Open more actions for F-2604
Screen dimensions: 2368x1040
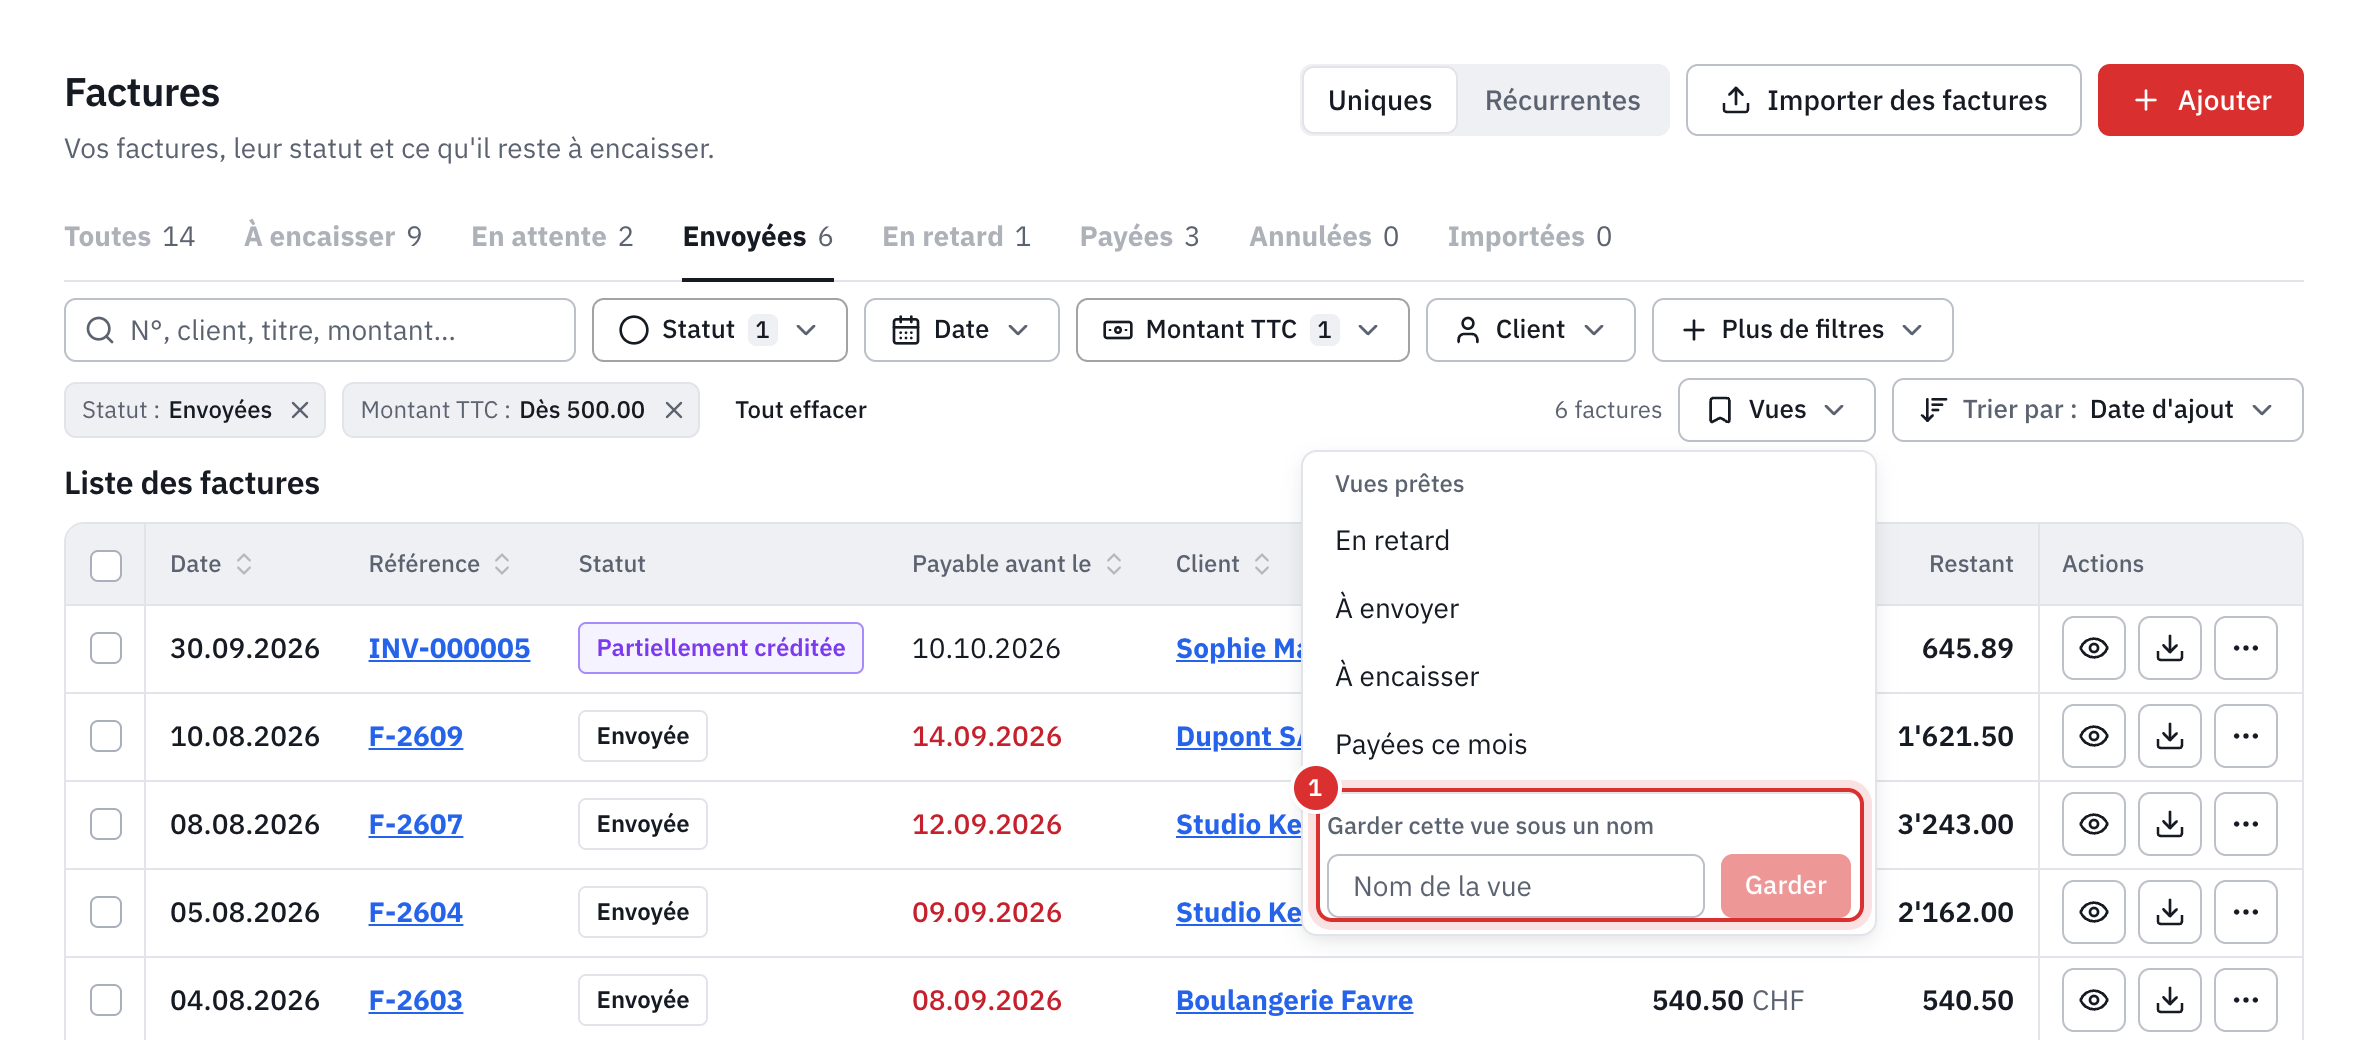(x=2245, y=912)
